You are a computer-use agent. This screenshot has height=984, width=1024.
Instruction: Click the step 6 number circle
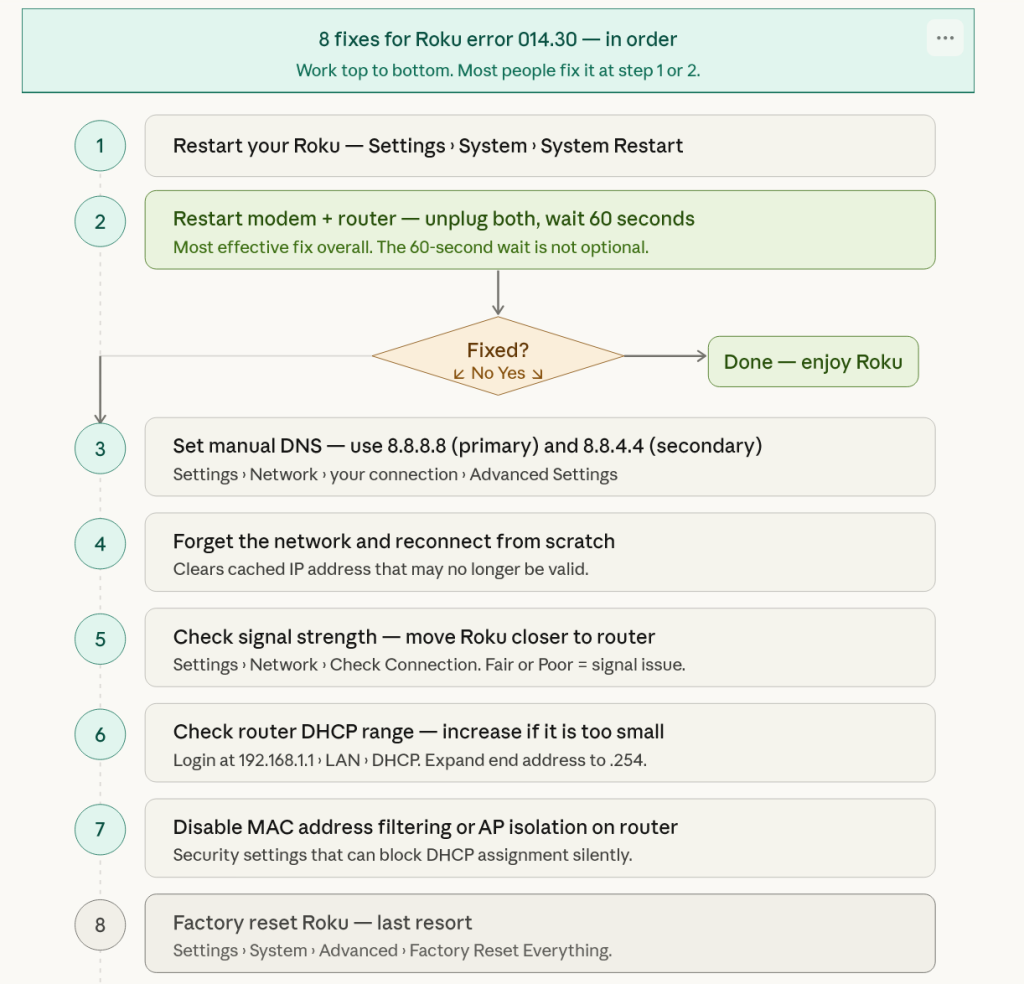100,735
